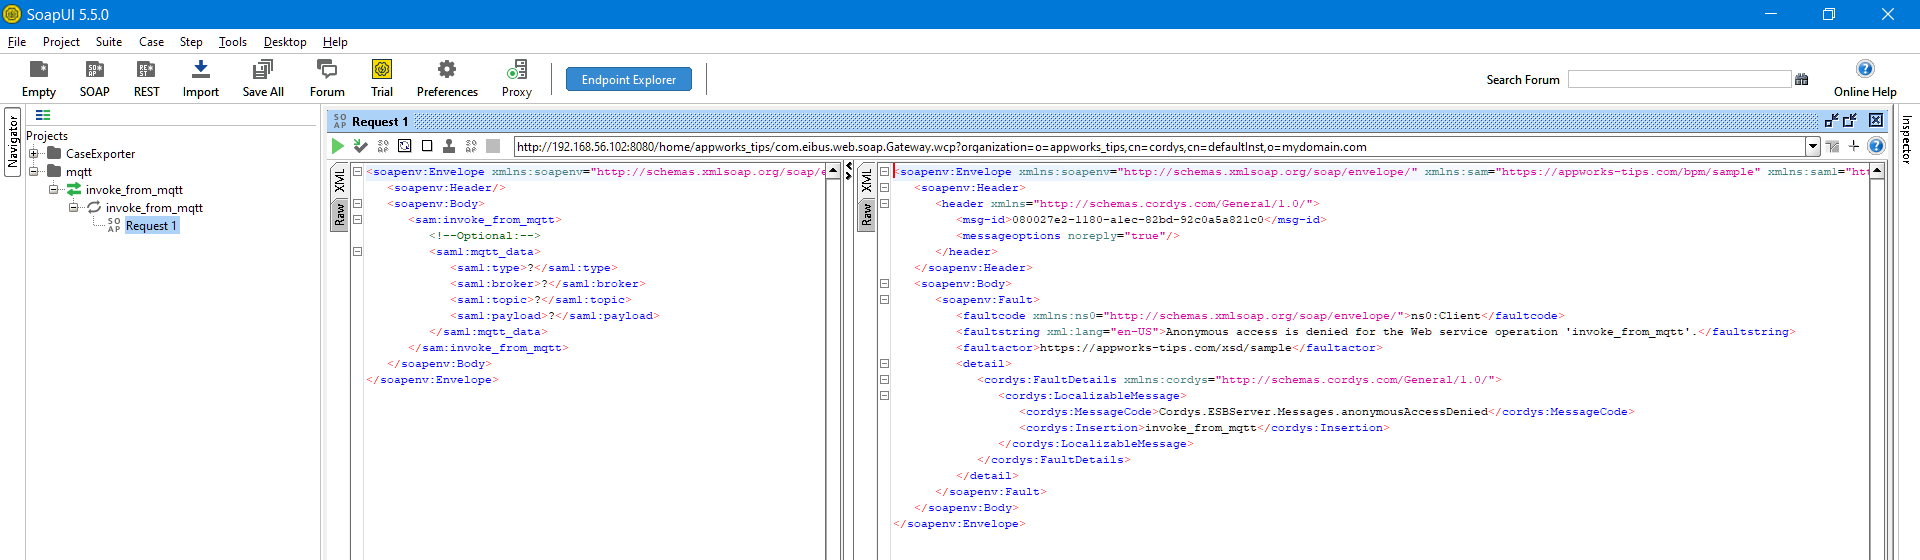Open the Suite menu
The width and height of the screenshot is (1920, 560).
click(x=109, y=42)
